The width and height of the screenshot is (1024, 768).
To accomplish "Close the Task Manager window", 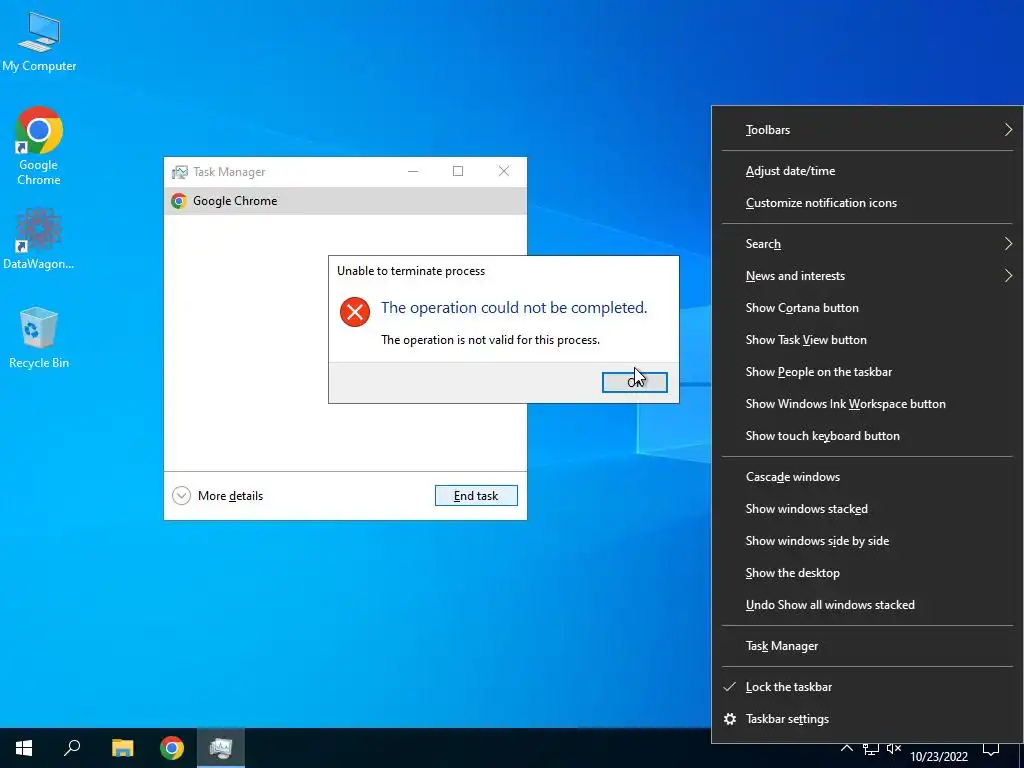I will (x=504, y=171).
